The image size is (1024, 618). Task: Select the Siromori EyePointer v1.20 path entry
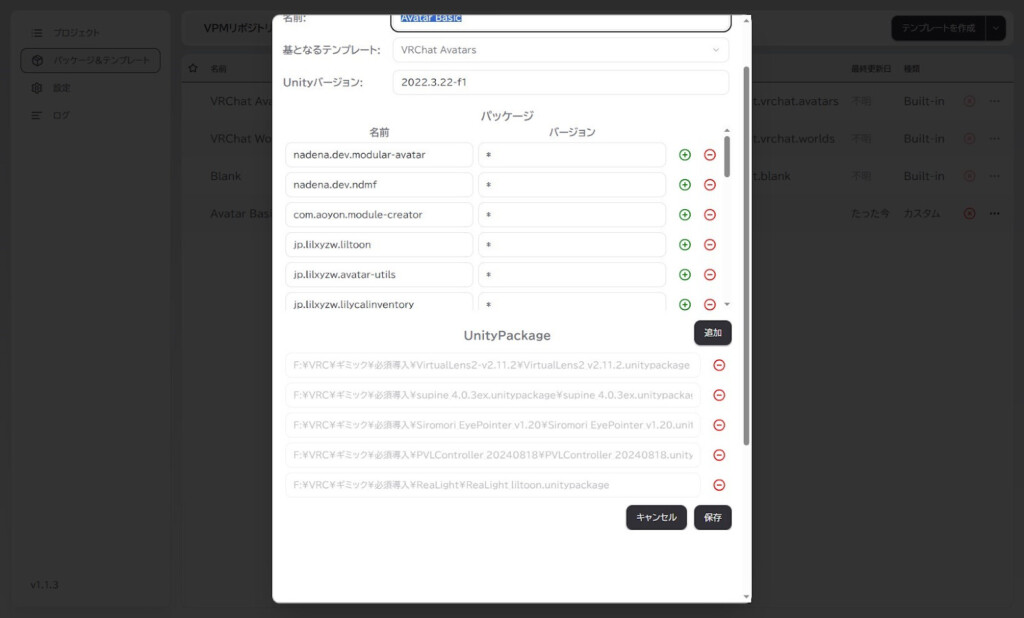click(492, 425)
